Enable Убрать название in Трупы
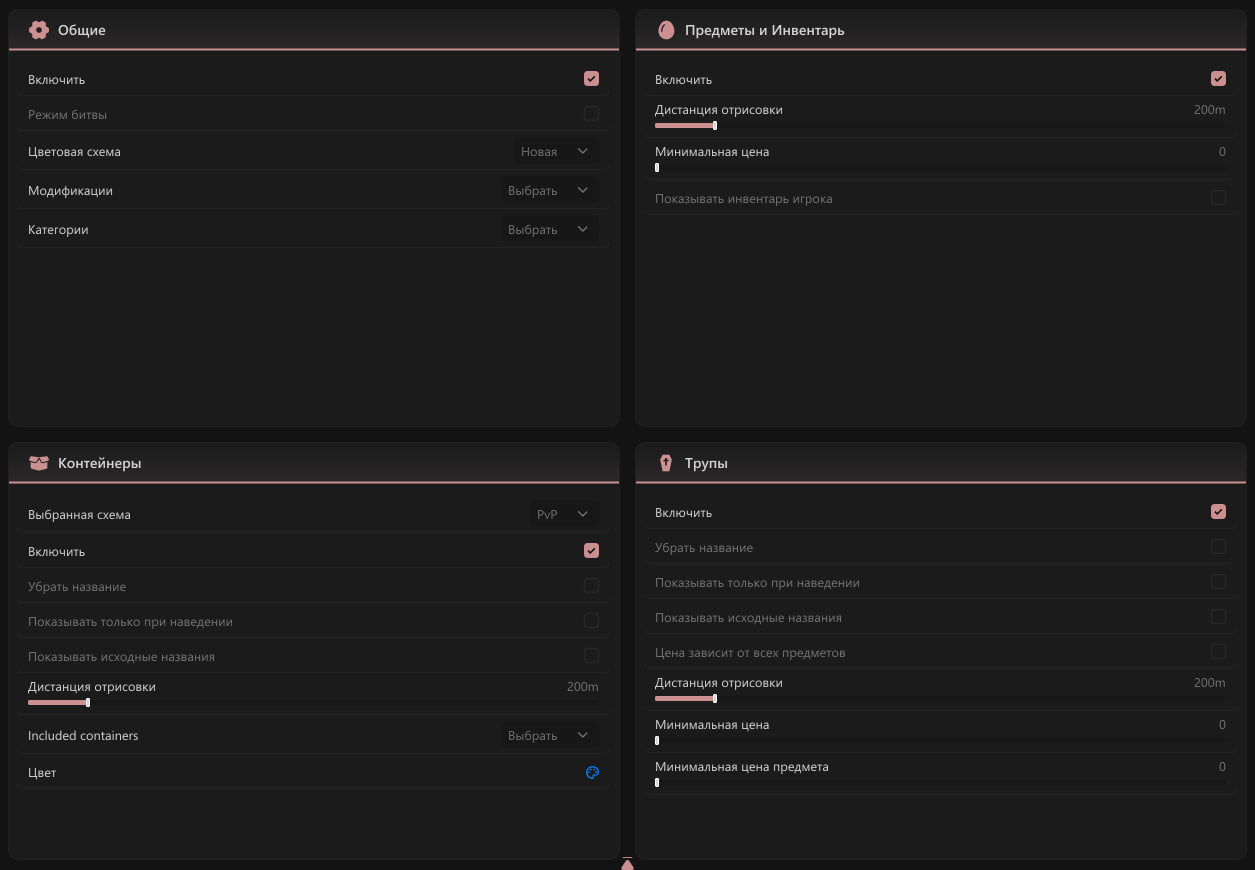1255x870 pixels. [1218, 547]
